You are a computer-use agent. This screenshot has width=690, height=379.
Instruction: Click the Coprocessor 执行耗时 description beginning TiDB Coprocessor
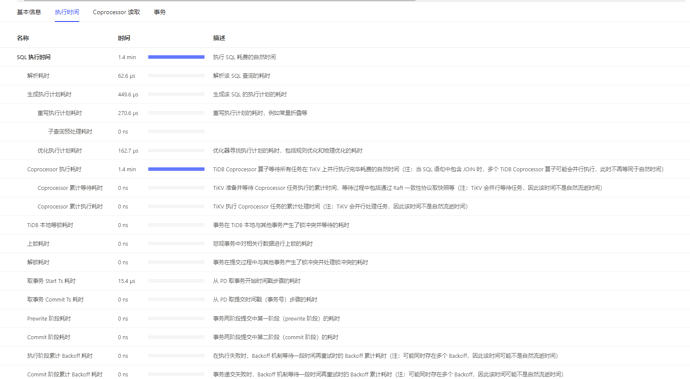coord(438,169)
